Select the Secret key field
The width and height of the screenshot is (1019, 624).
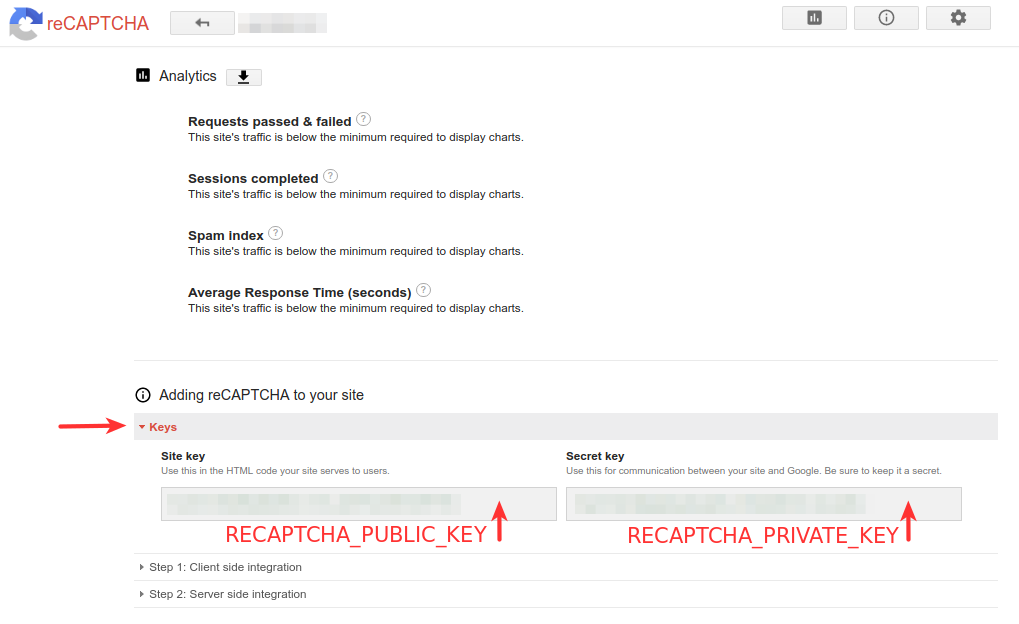pos(763,503)
